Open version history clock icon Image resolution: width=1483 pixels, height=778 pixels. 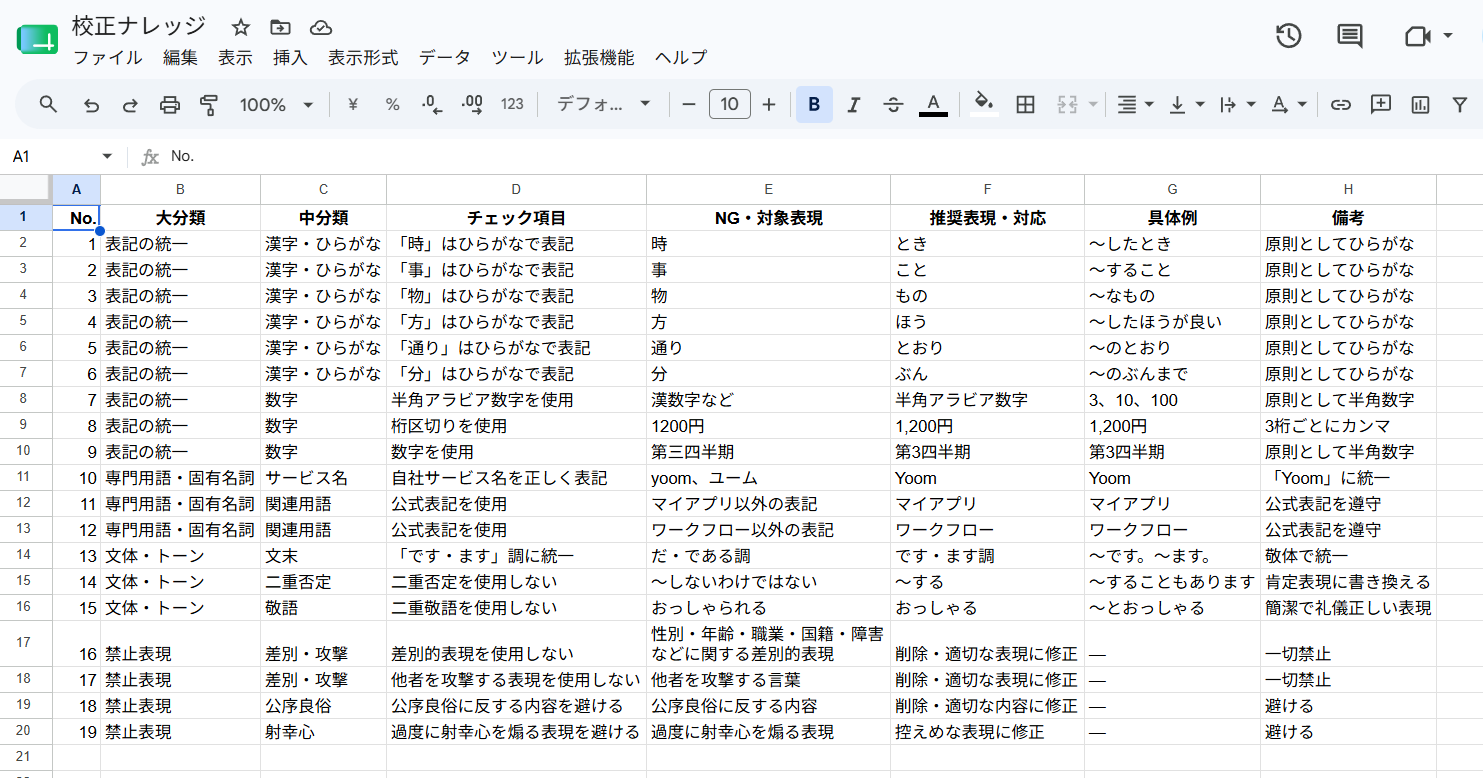click(1288, 36)
